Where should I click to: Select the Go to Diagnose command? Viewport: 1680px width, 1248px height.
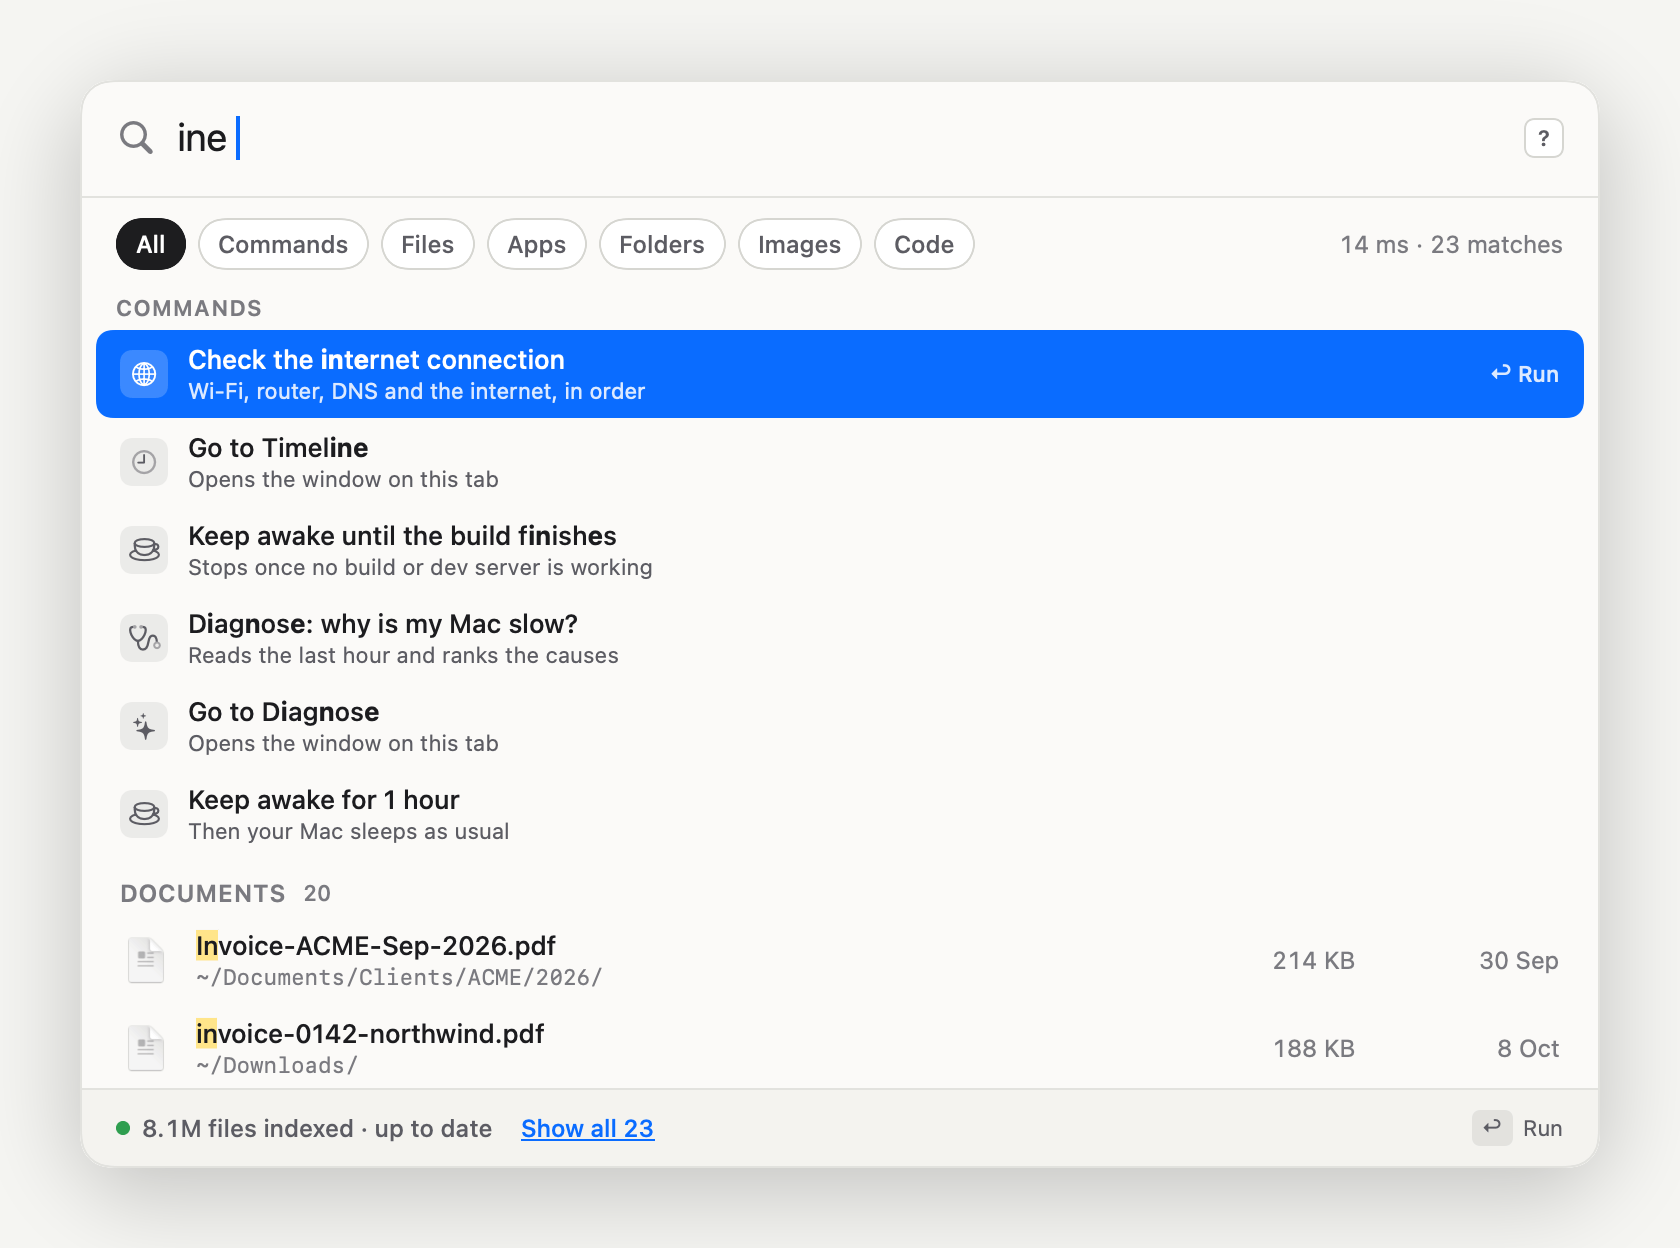[x=840, y=726]
